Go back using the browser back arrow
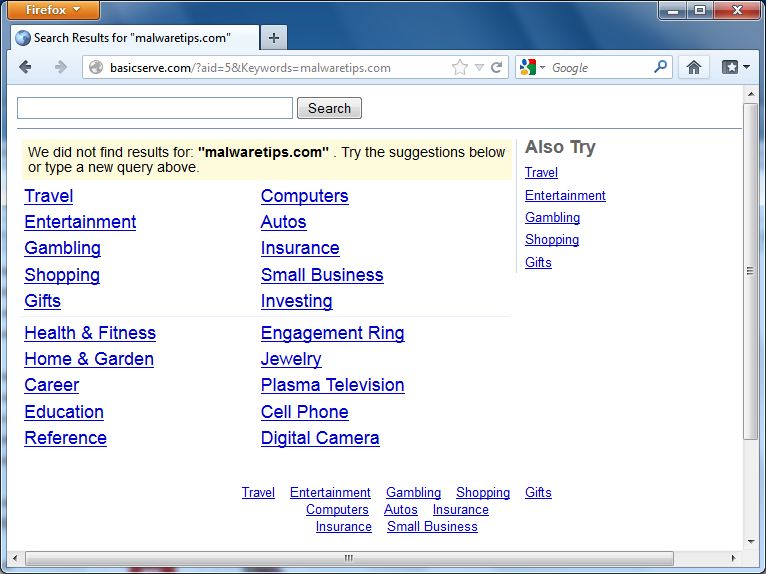Screen dimensions: 766x574 coord(25,67)
